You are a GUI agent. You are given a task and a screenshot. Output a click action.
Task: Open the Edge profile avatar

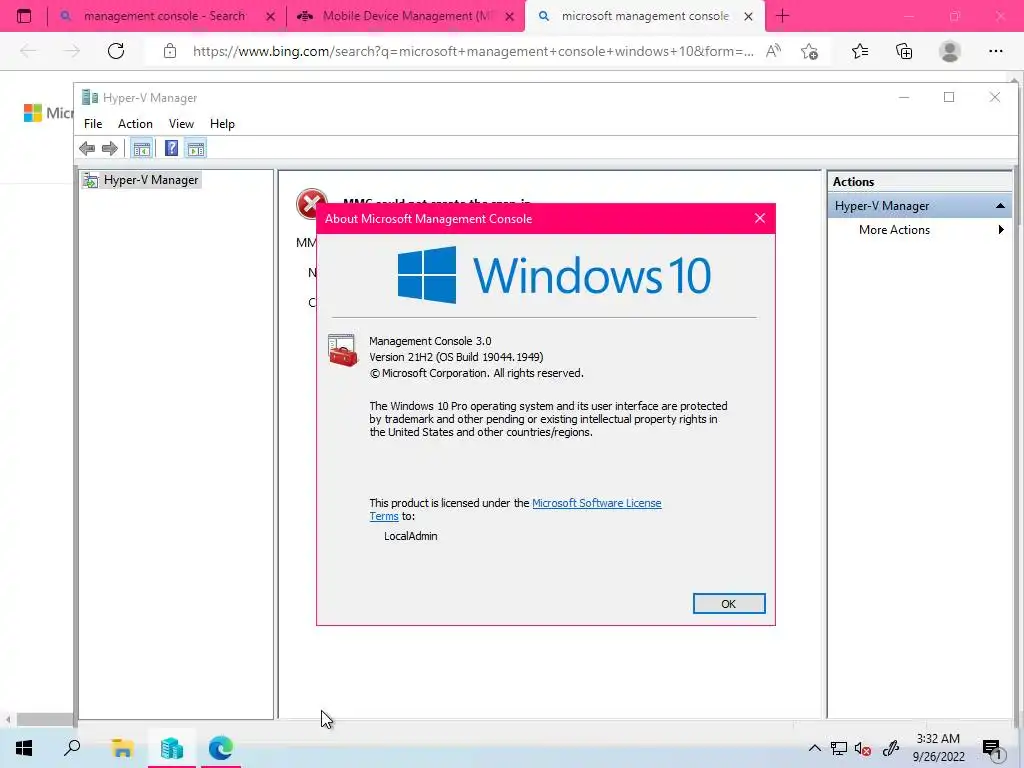[x=950, y=51]
